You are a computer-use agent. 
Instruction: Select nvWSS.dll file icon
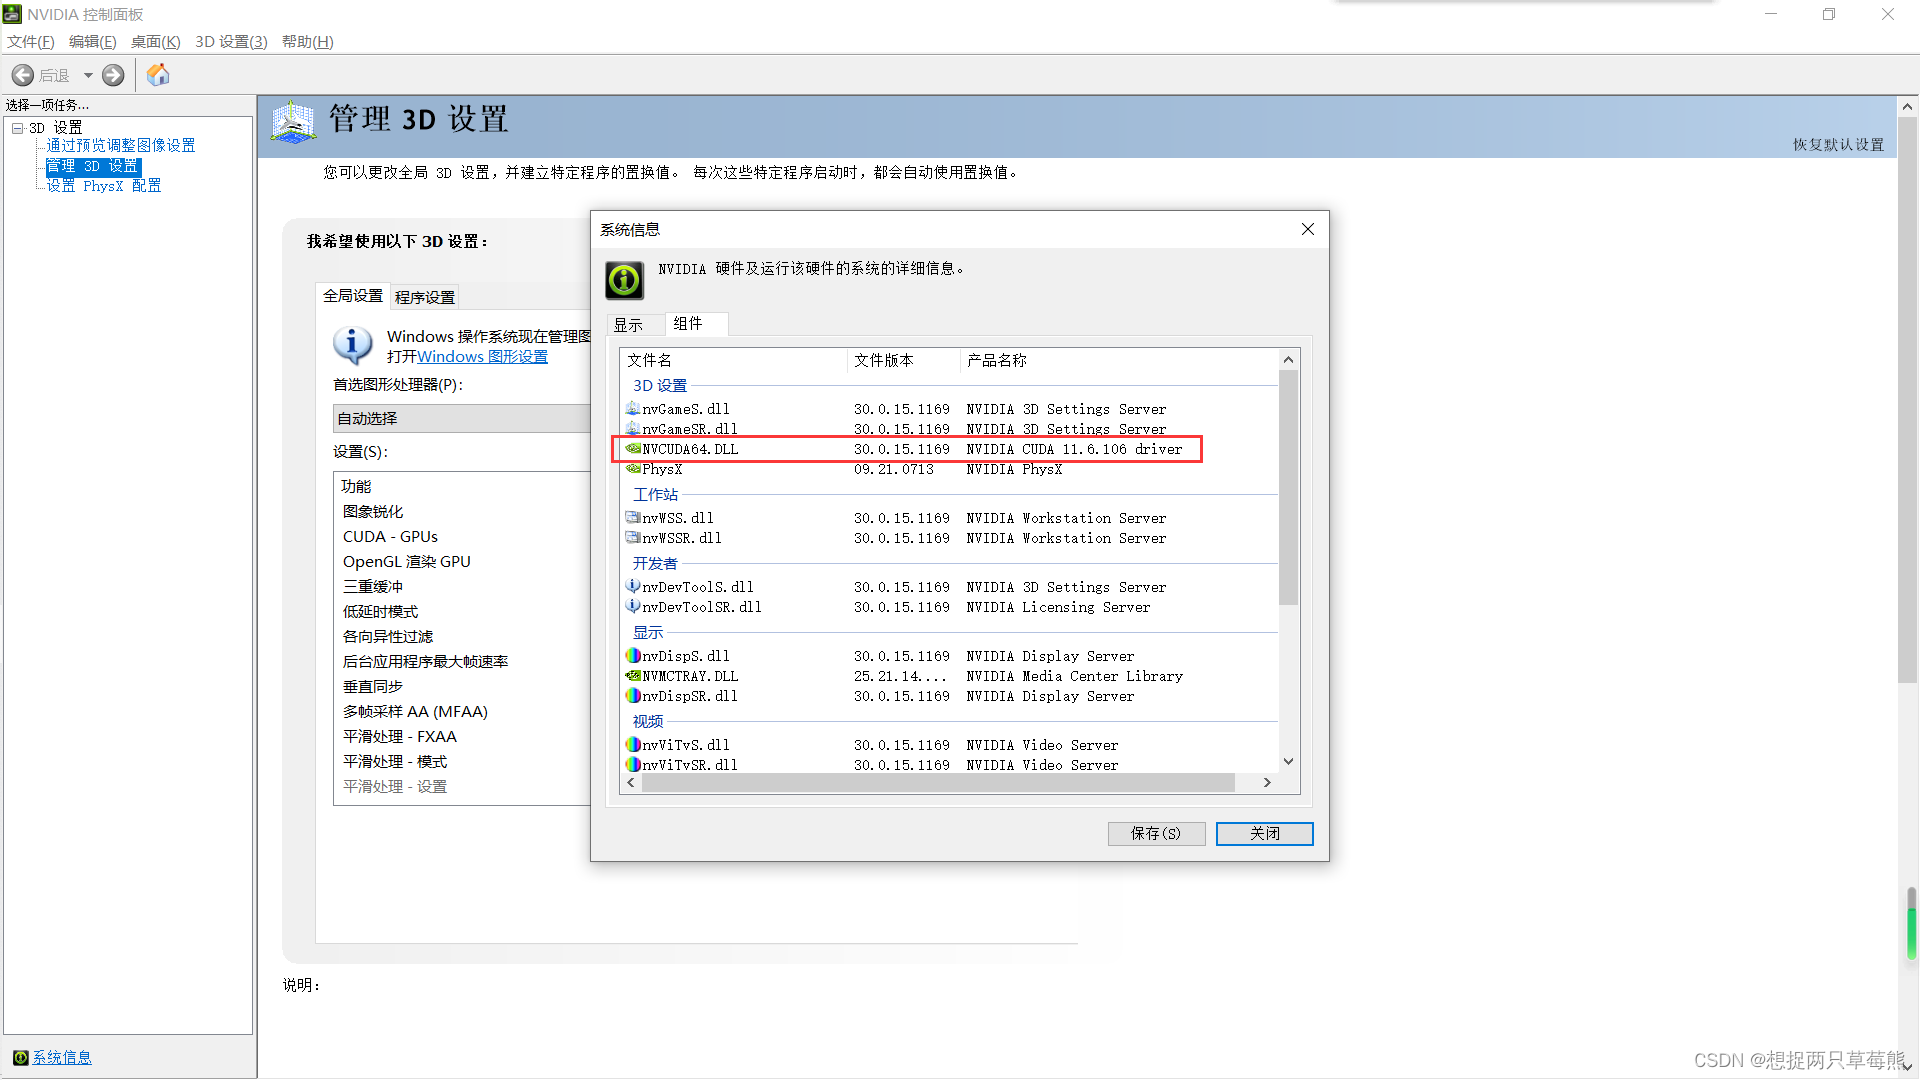pyautogui.click(x=633, y=518)
